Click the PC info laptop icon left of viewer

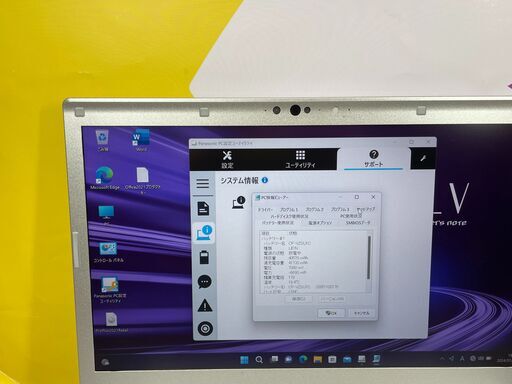tap(239, 202)
